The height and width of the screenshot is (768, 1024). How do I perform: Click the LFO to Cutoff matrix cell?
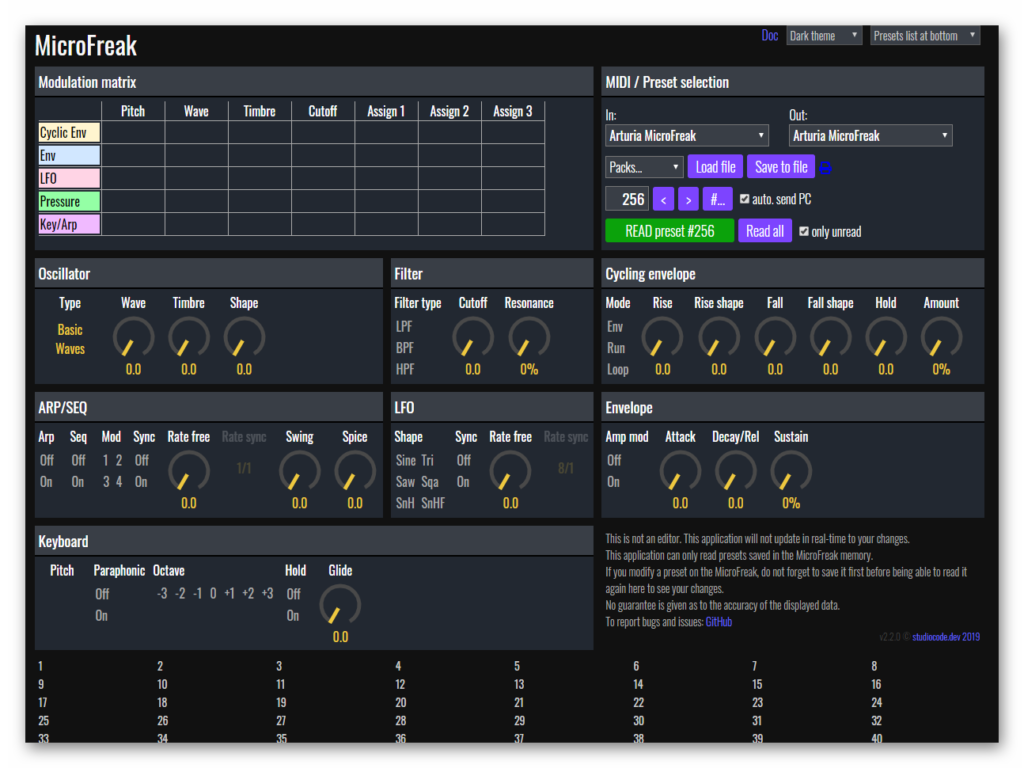[323, 178]
